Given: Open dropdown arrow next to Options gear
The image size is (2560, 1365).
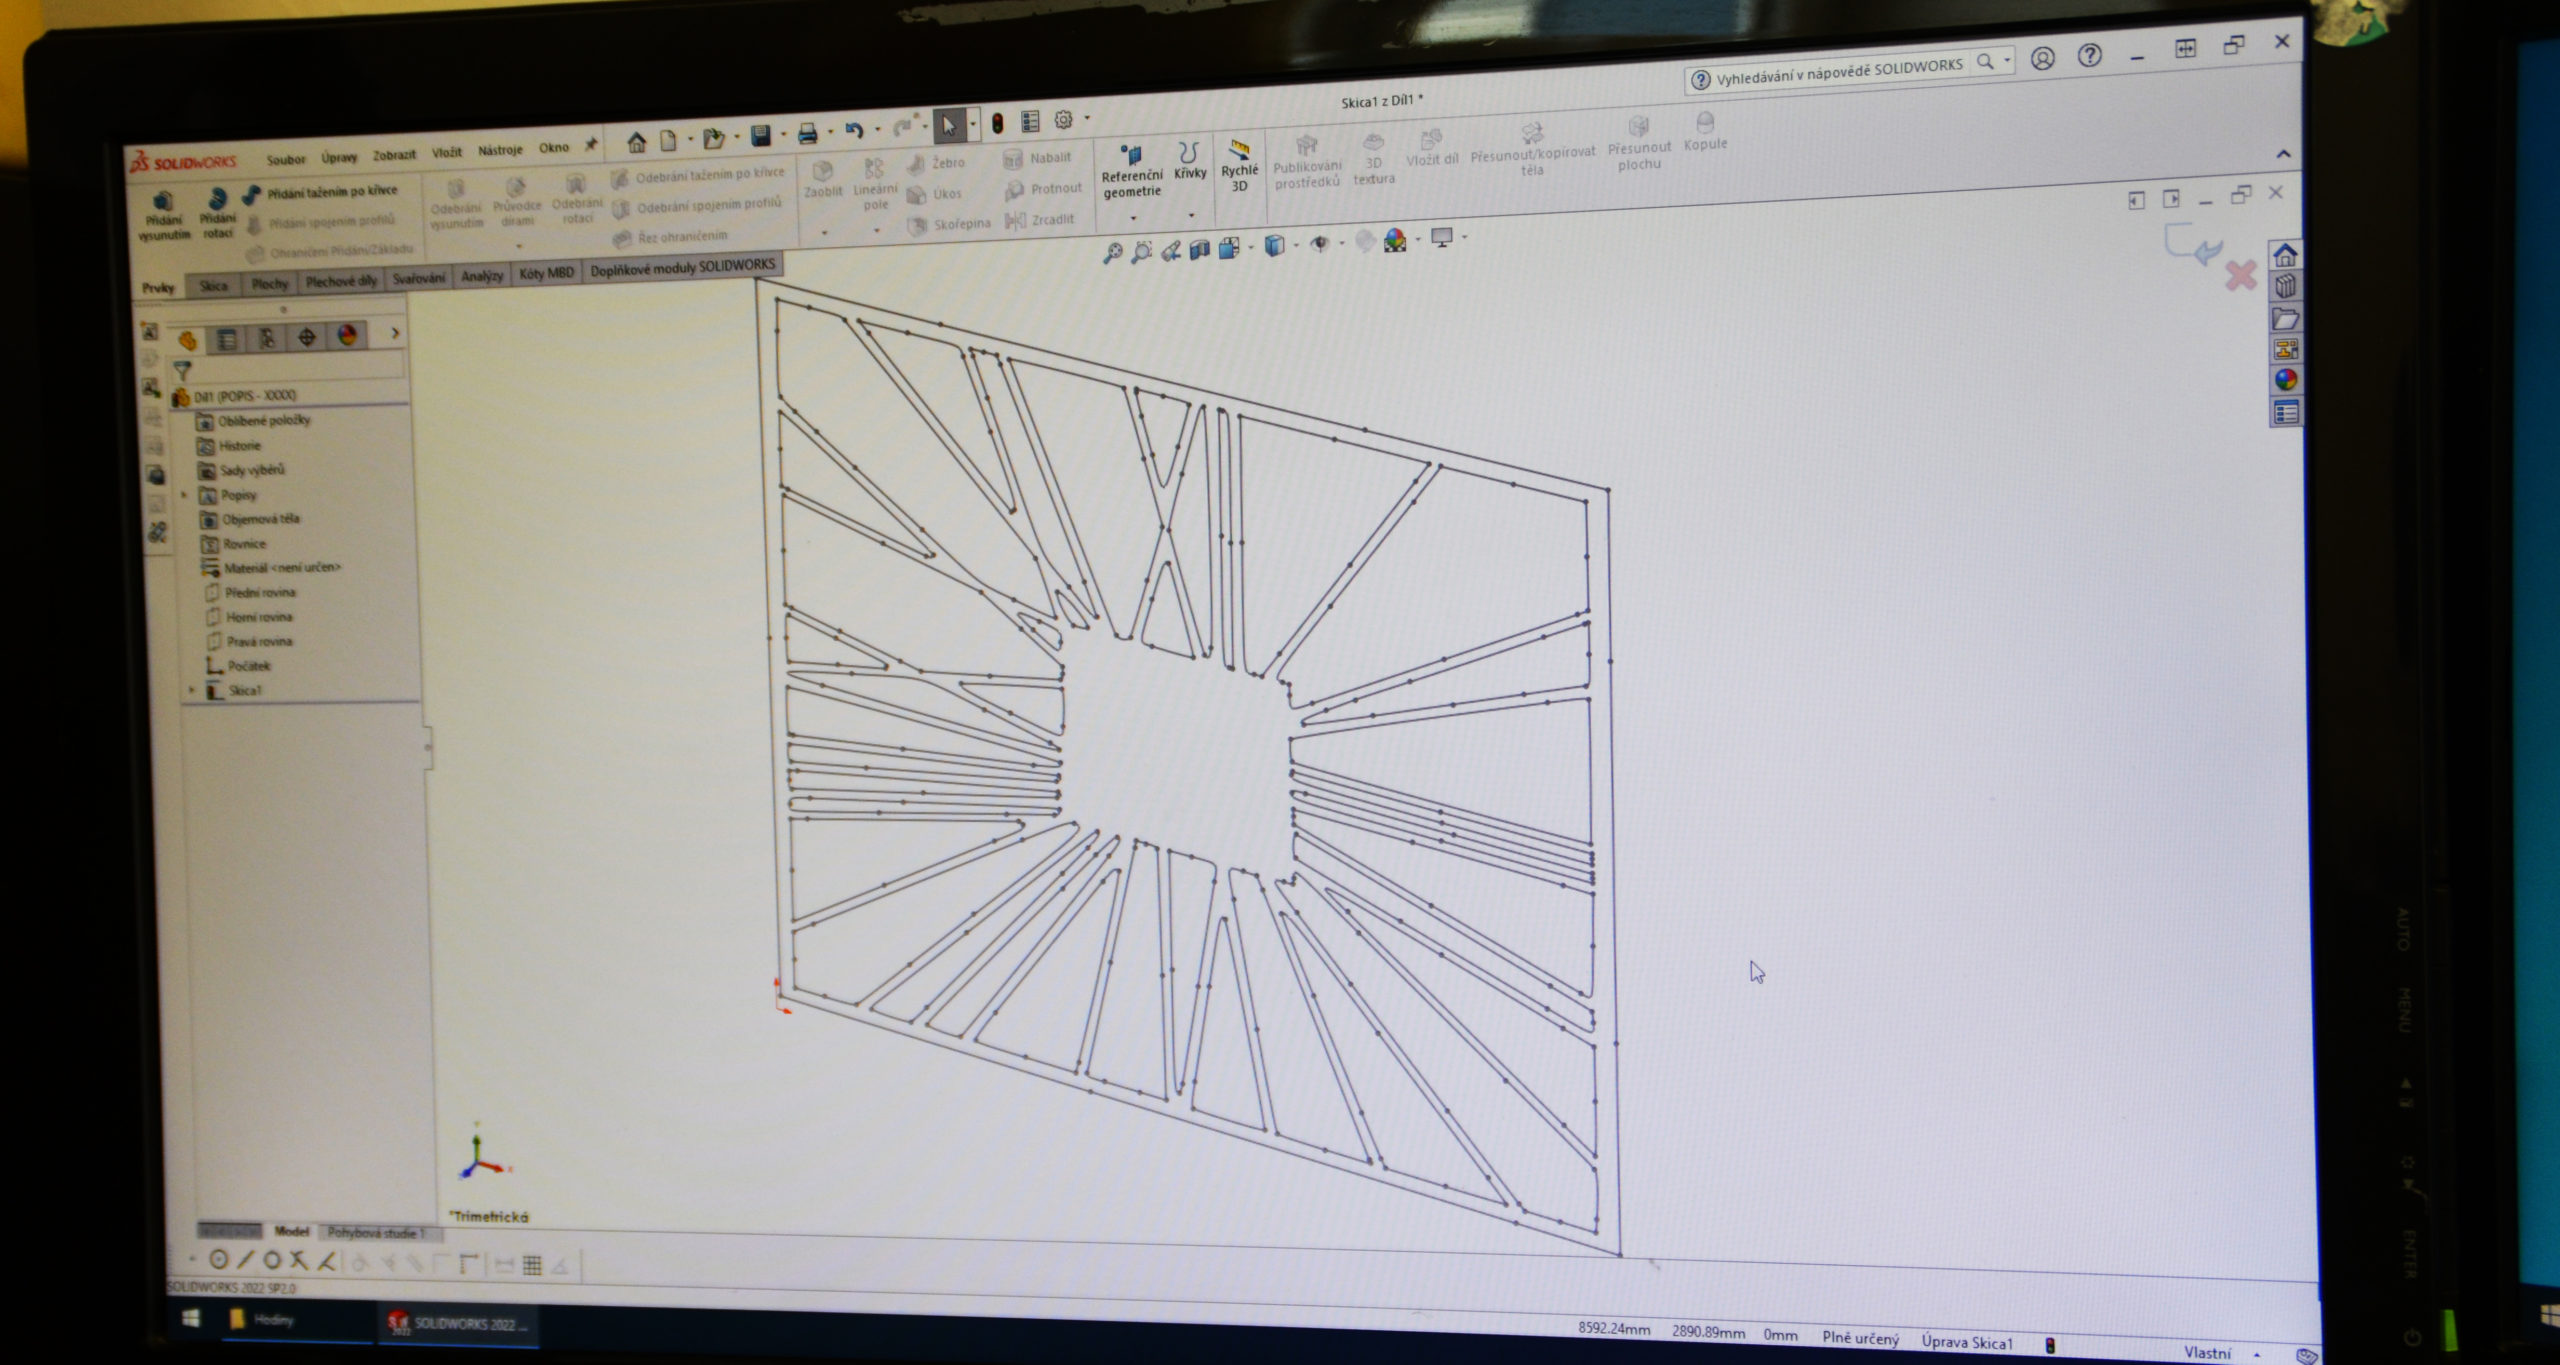Looking at the screenshot, I should [x=1087, y=119].
